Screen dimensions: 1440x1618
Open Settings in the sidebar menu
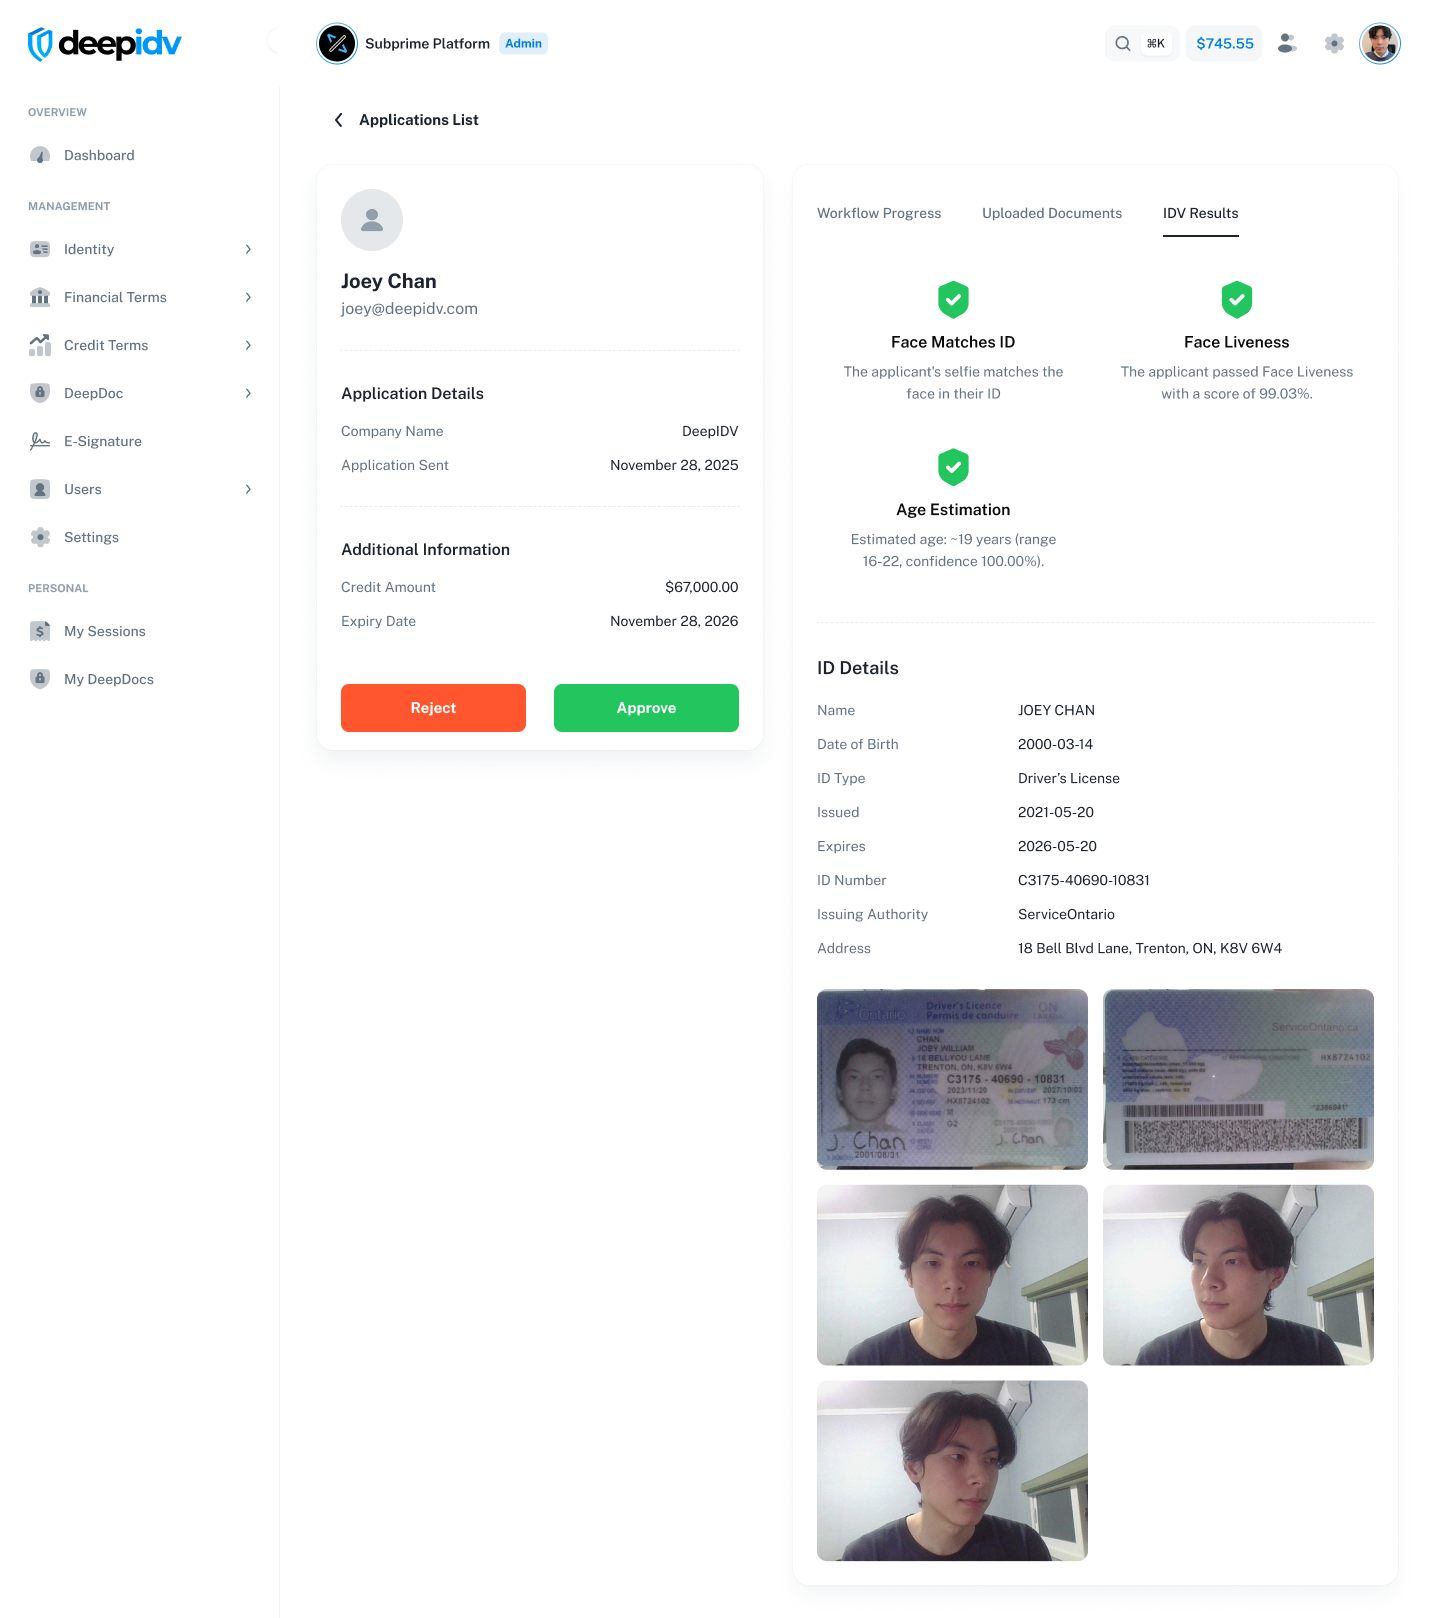[x=140, y=537]
